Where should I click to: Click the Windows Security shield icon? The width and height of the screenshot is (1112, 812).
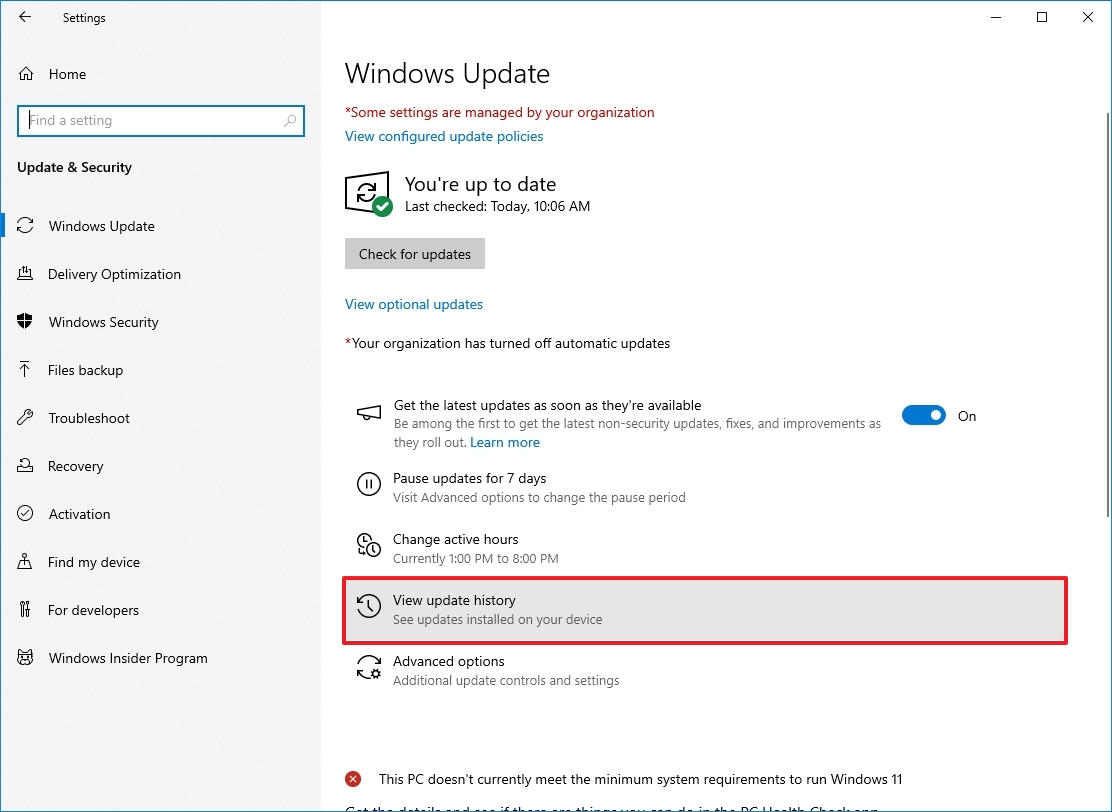coord(25,321)
